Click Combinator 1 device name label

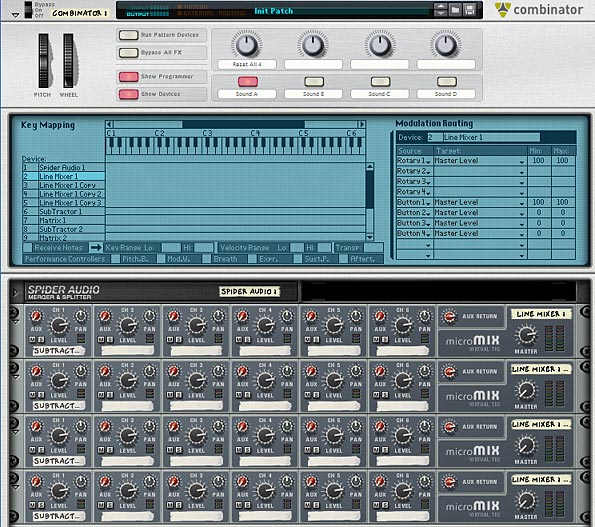tap(80, 13)
